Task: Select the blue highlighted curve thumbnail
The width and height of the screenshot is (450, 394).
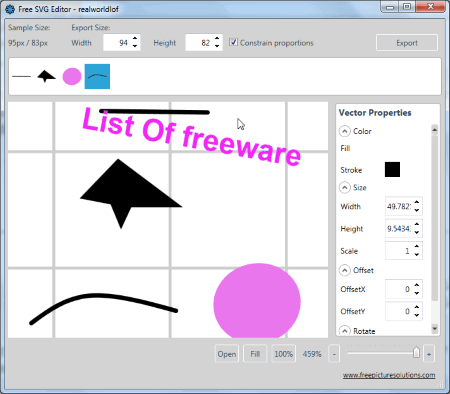Action: [97, 76]
